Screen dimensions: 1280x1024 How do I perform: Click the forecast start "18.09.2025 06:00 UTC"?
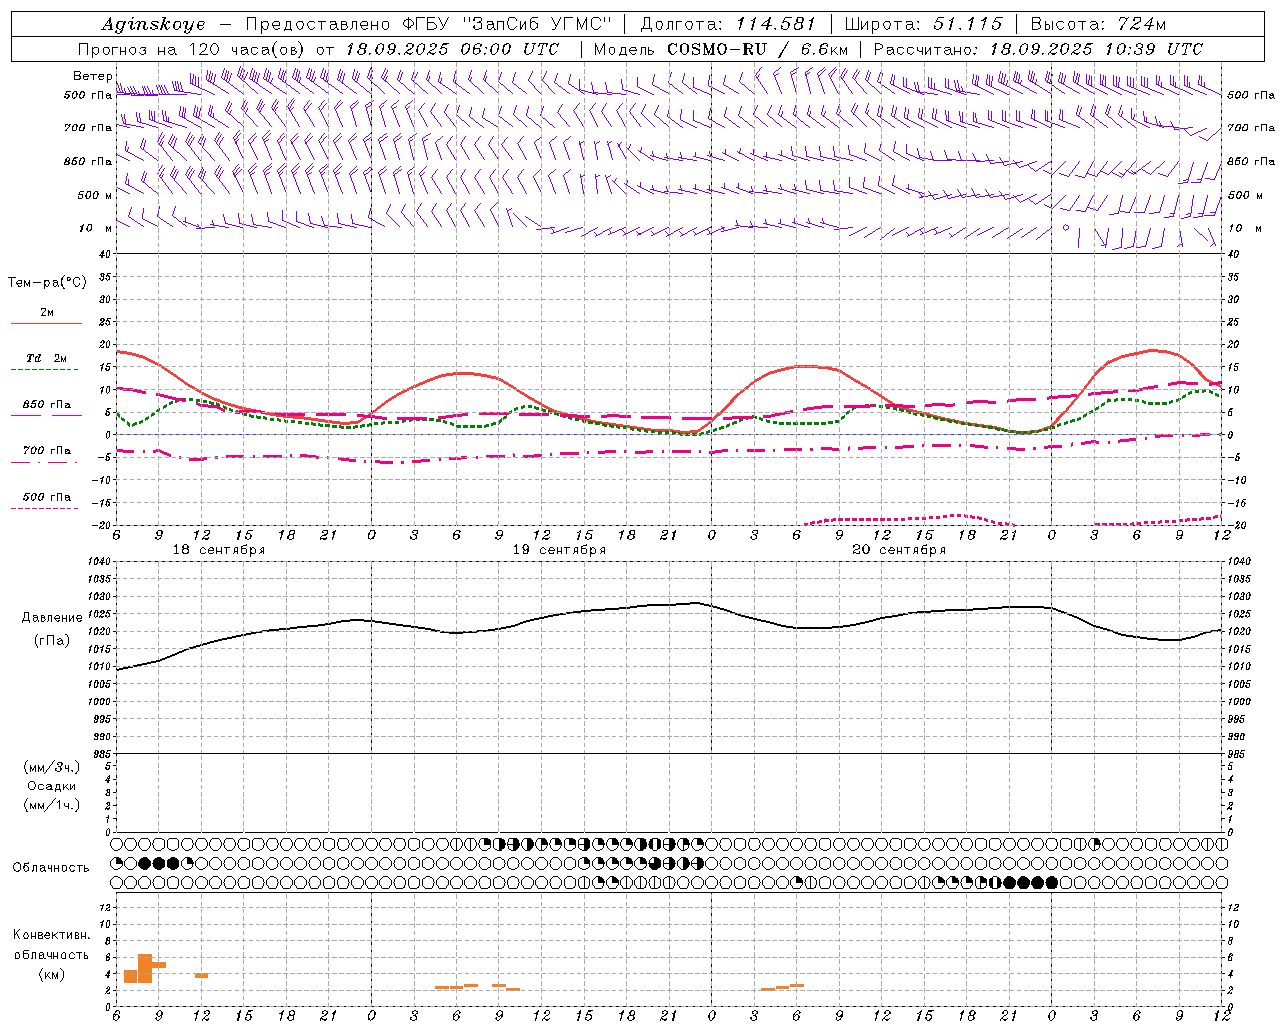[452, 49]
